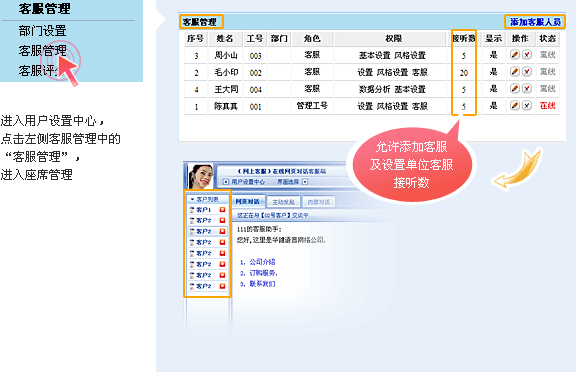Delete agent 毛小印 using red X icon
This screenshot has width=576, height=372.
click(x=527, y=72)
